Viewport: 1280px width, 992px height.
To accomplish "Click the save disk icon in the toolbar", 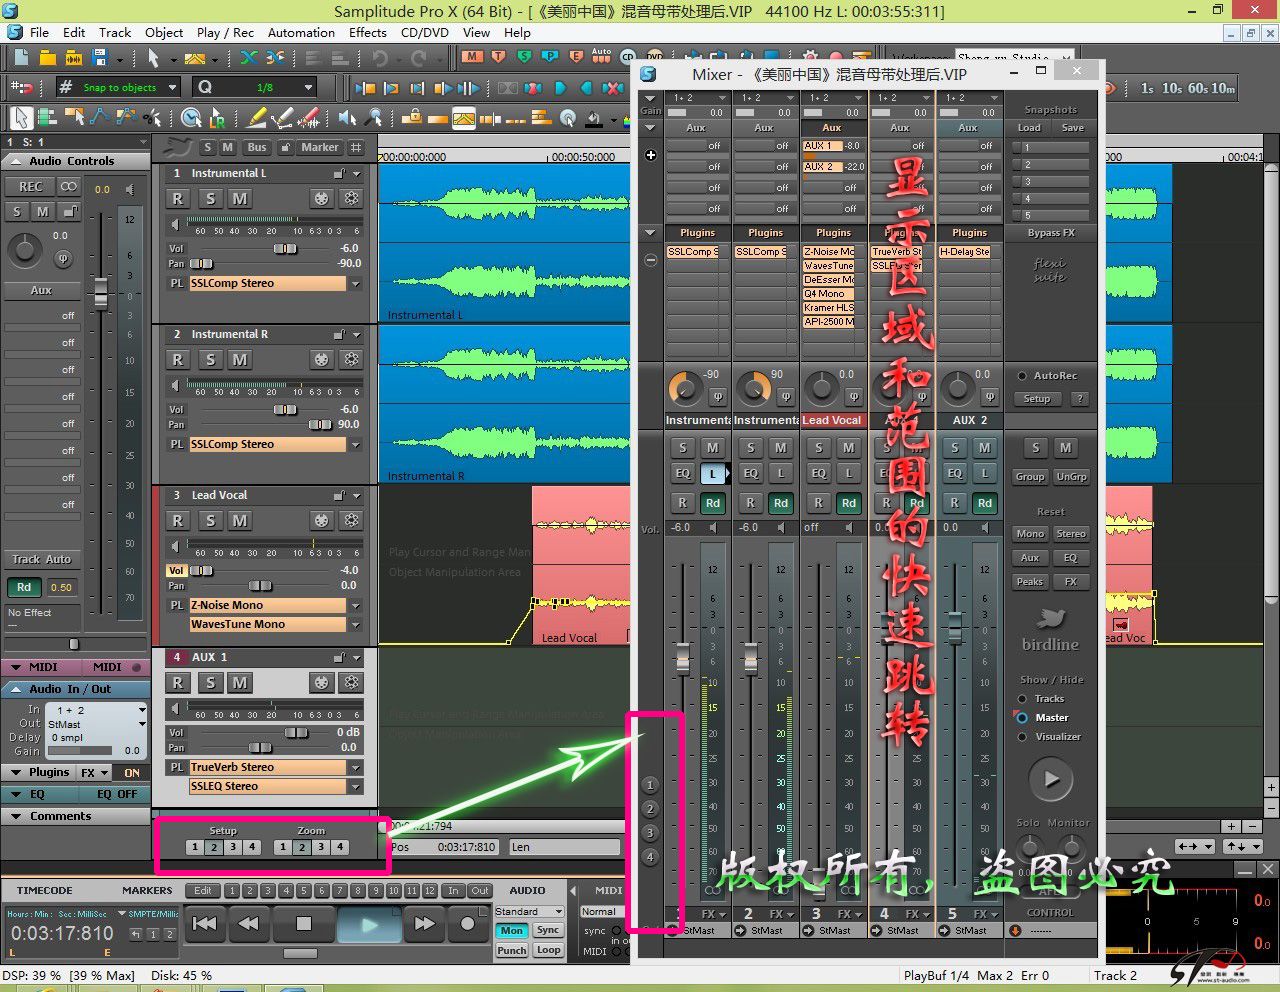I will (x=101, y=59).
